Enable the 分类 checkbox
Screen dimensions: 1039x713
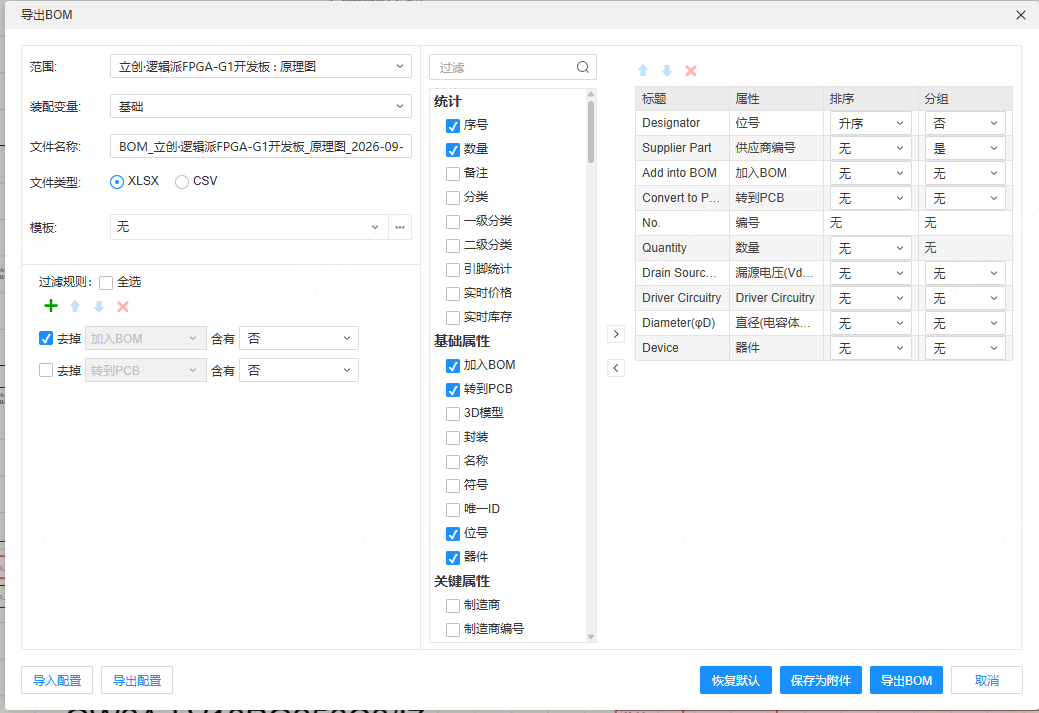tap(453, 197)
